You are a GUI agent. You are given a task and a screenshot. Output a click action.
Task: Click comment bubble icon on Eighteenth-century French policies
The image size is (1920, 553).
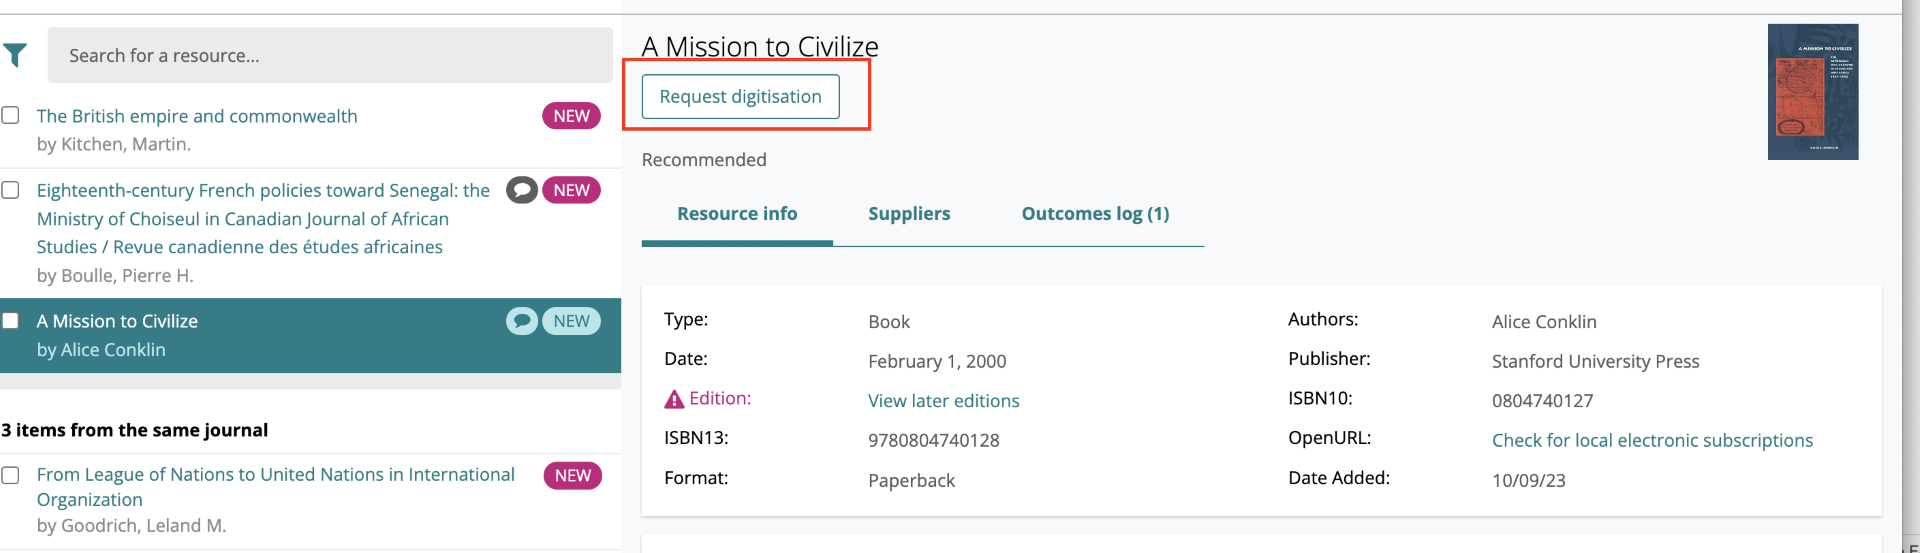[x=522, y=190]
